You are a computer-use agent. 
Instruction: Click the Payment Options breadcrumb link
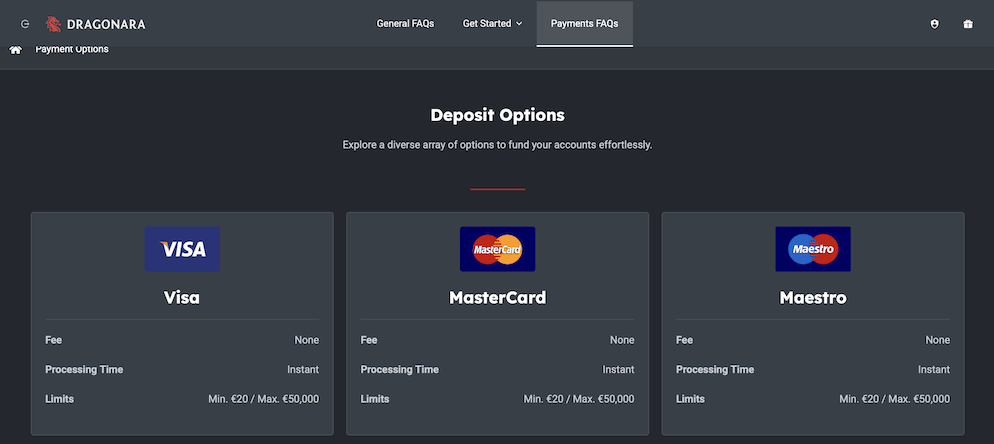click(72, 49)
